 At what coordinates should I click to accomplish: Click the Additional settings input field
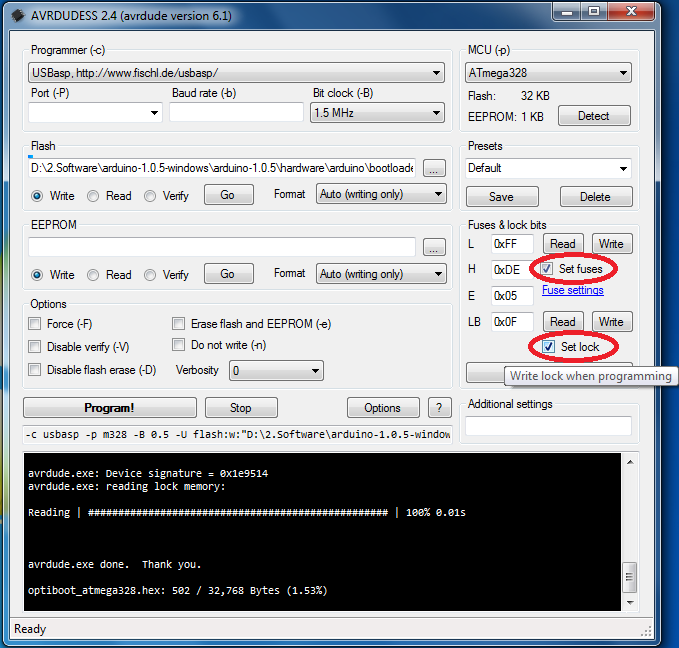tap(548, 426)
